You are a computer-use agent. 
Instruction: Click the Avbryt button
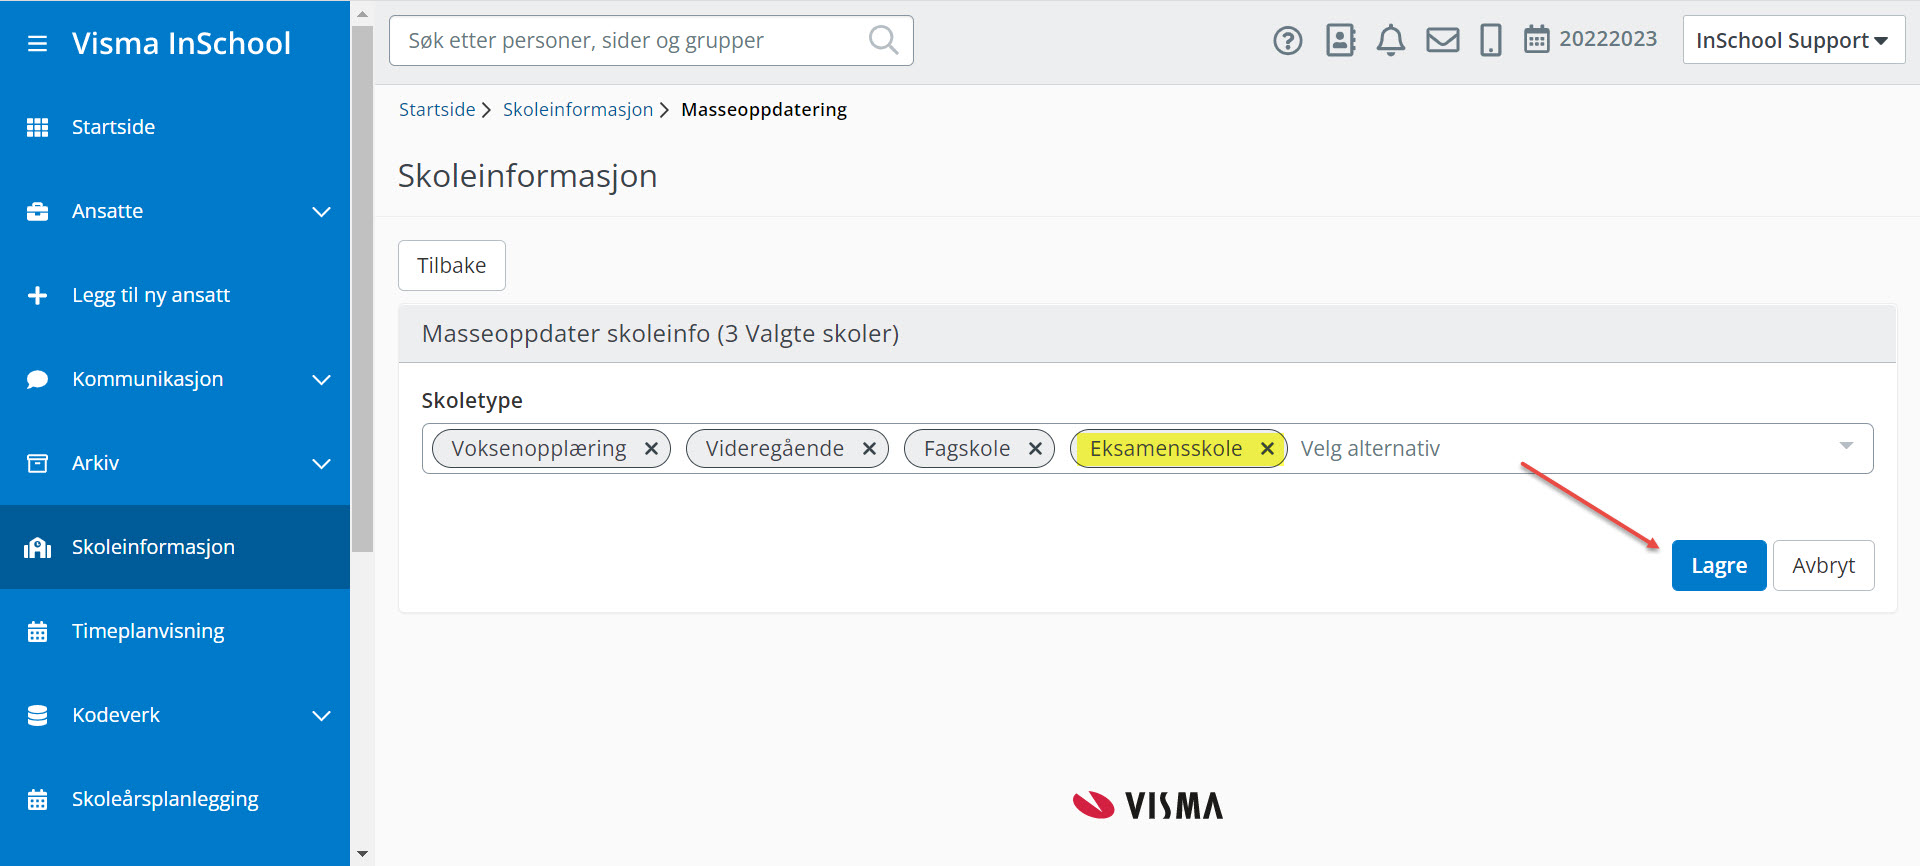click(x=1823, y=566)
